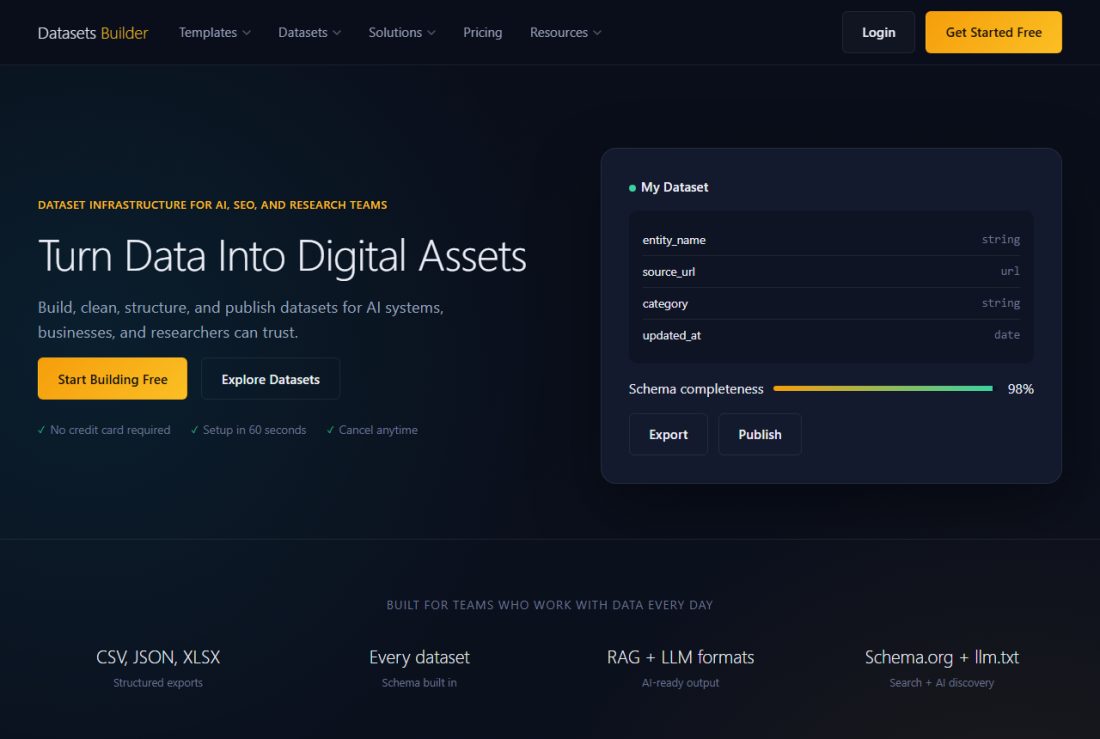Expand the Templates menu
This screenshot has height=739, width=1100.
(214, 32)
